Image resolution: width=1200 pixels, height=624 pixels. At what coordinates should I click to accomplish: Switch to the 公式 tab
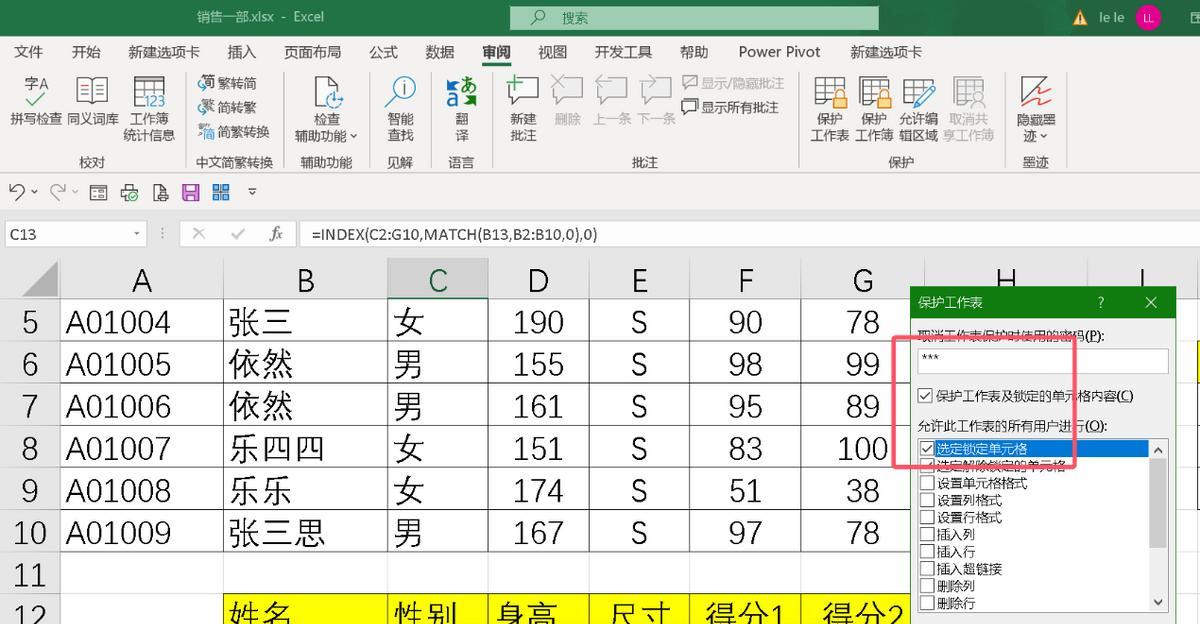pyautogui.click(x=383, y=52)
